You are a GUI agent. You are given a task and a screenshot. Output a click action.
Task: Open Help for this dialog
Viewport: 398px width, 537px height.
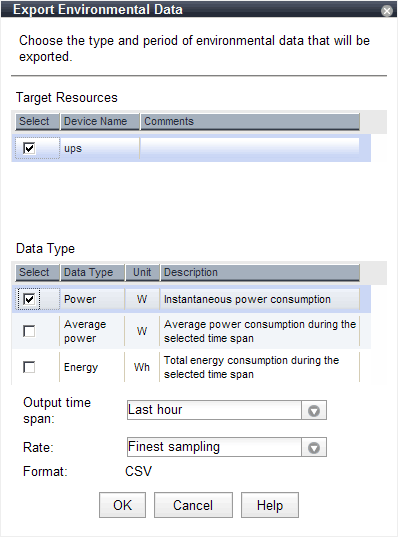click(270, 505)
